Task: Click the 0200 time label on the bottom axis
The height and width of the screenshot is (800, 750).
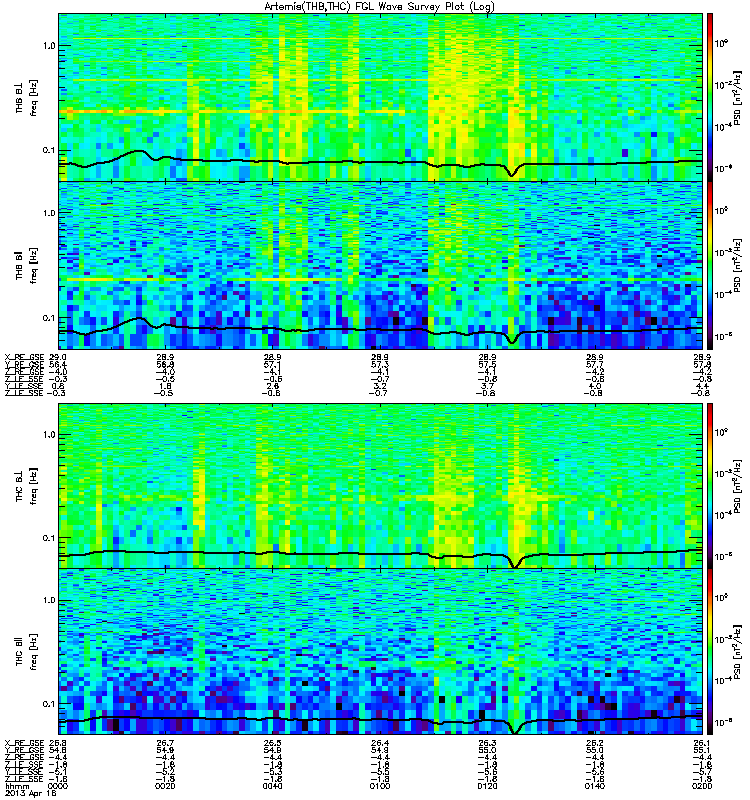Action: [702, 786]
